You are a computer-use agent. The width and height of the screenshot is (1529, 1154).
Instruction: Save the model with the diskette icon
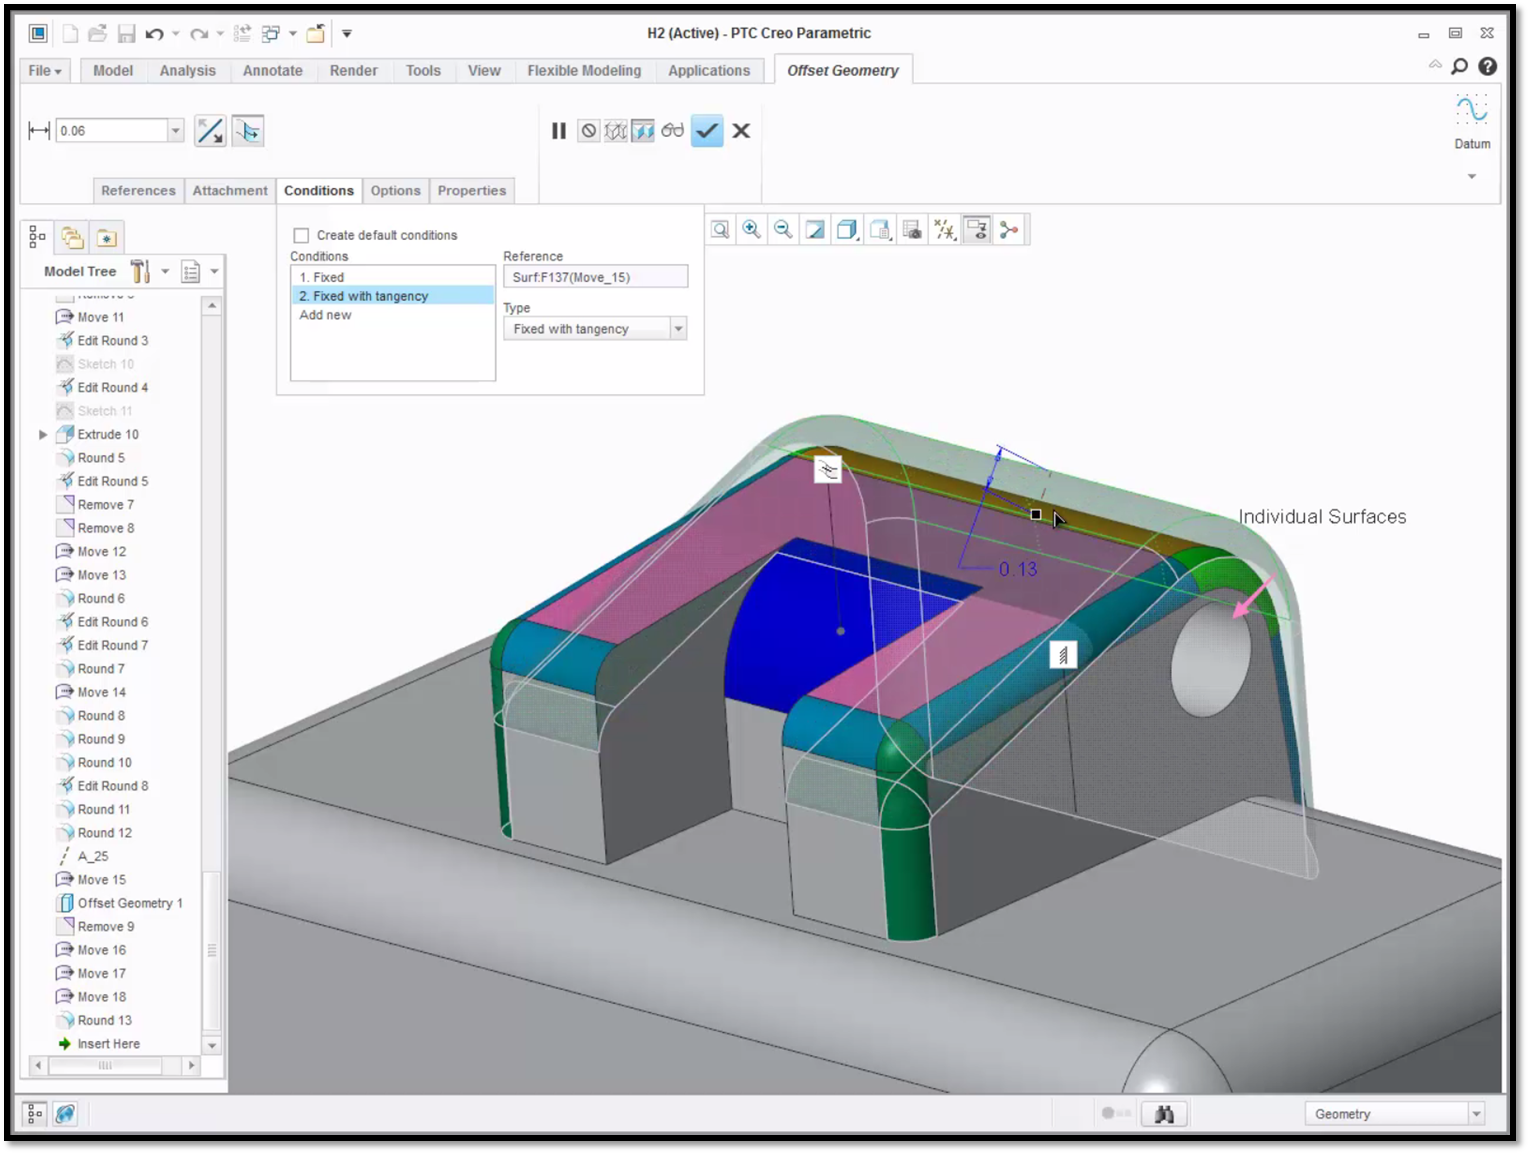(x=126, y=34)
